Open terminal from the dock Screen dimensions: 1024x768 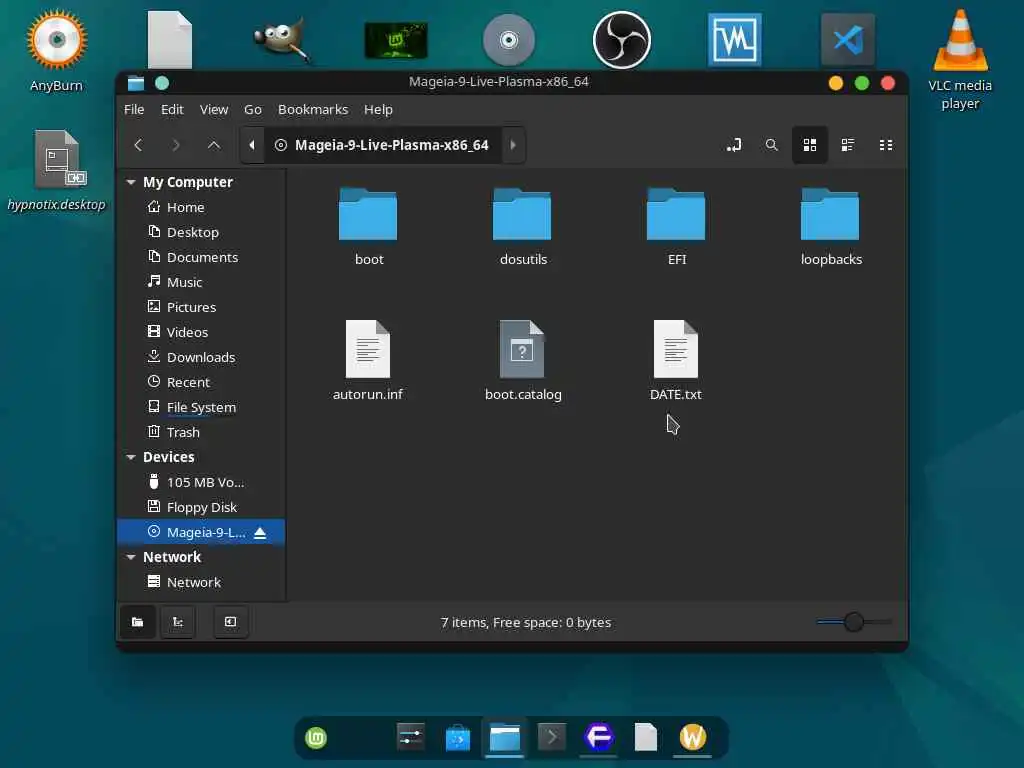click(x=552, y=737)
